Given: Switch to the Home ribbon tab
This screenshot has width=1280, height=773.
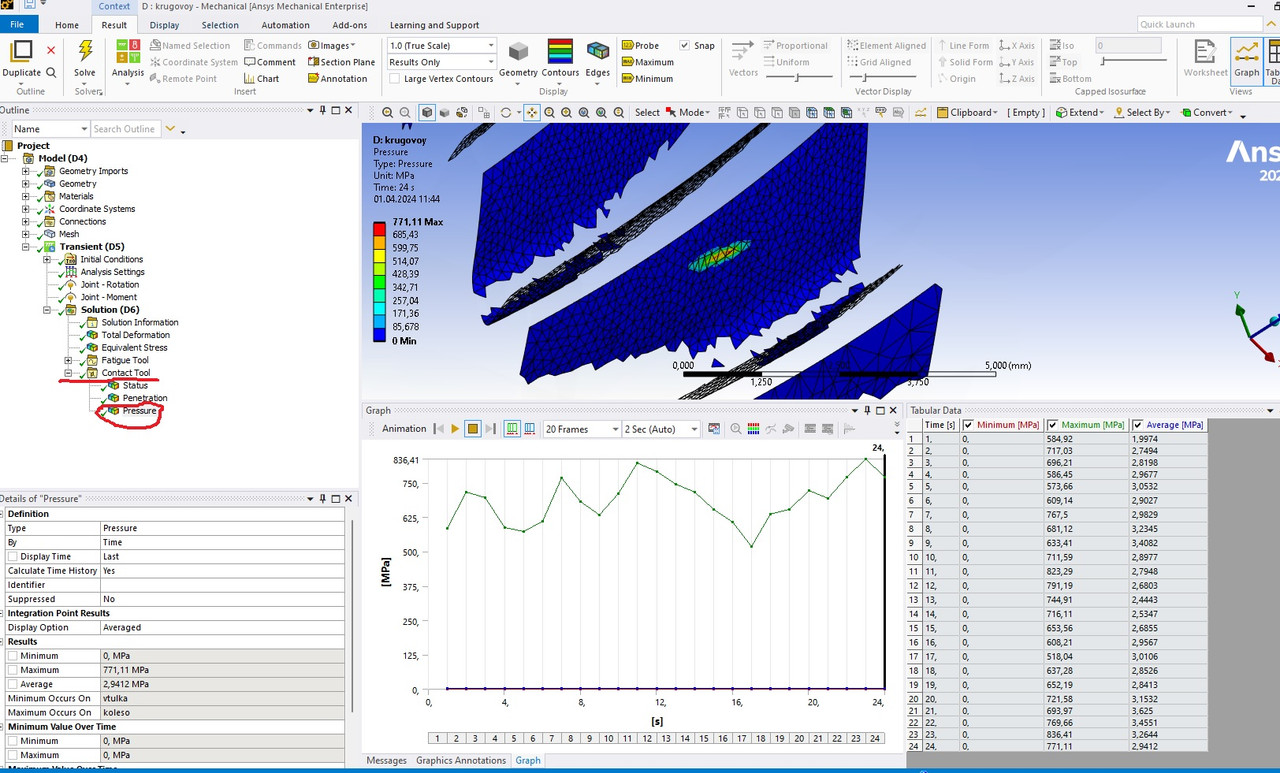Looking at the screenshot, I should tap(67, 25).
